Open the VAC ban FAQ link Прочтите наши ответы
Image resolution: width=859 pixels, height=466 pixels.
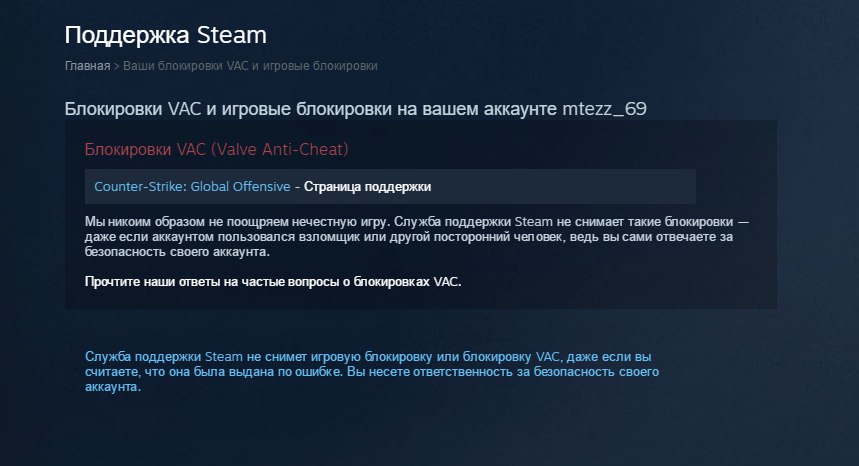tap(273, 282)
